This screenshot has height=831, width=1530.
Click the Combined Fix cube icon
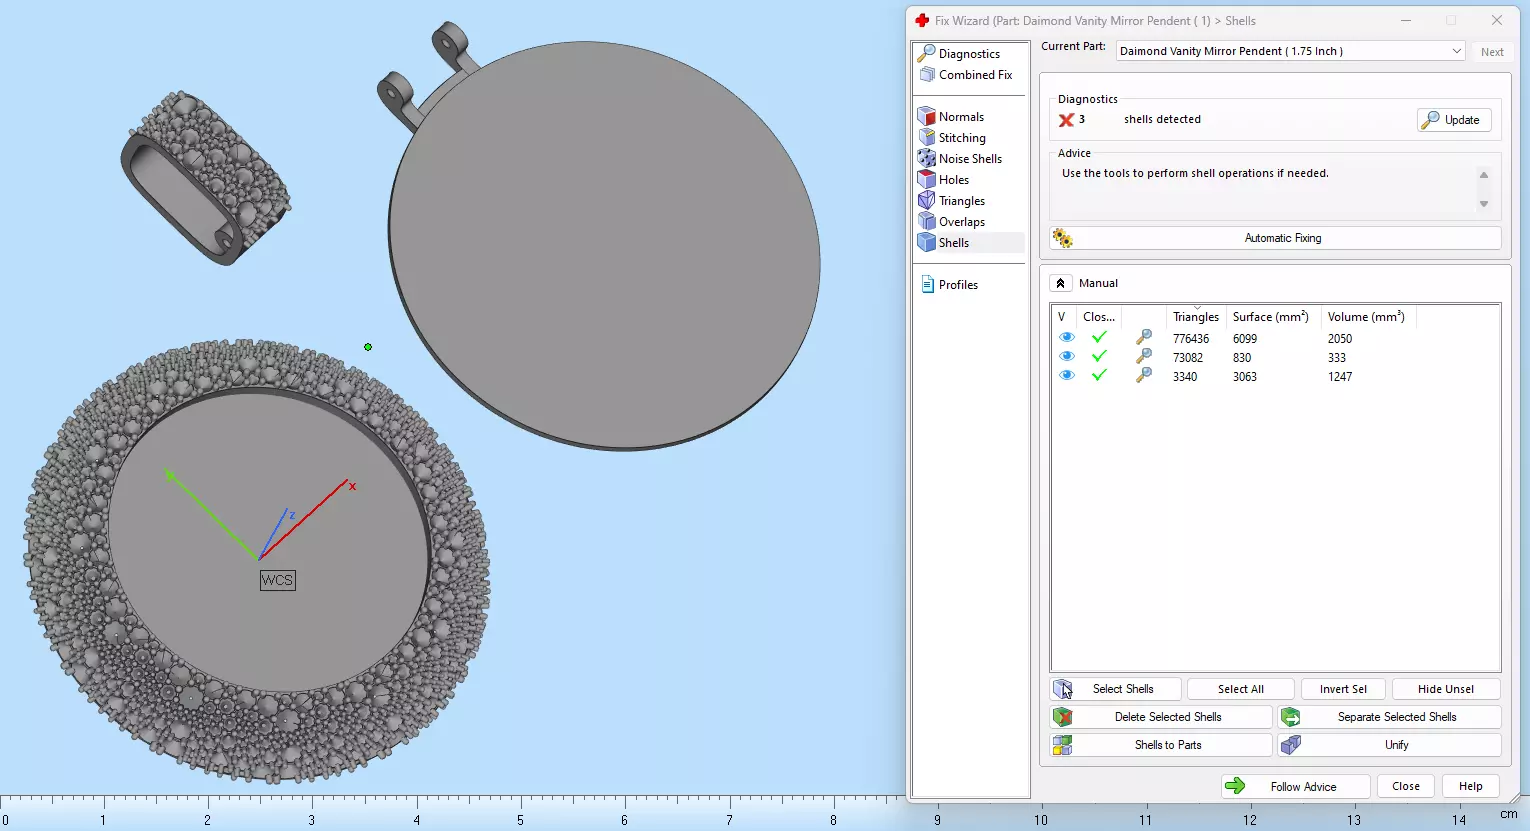coord(927,75)
